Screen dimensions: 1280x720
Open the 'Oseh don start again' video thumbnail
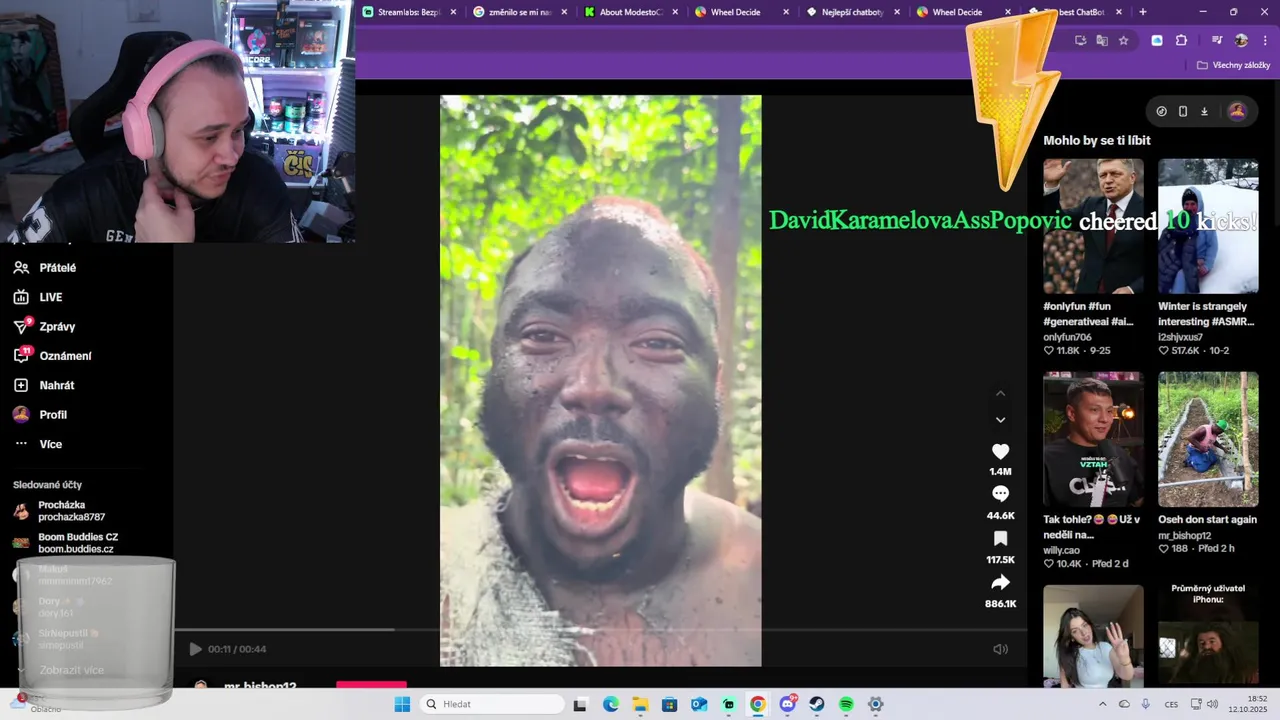(1208, 440)
